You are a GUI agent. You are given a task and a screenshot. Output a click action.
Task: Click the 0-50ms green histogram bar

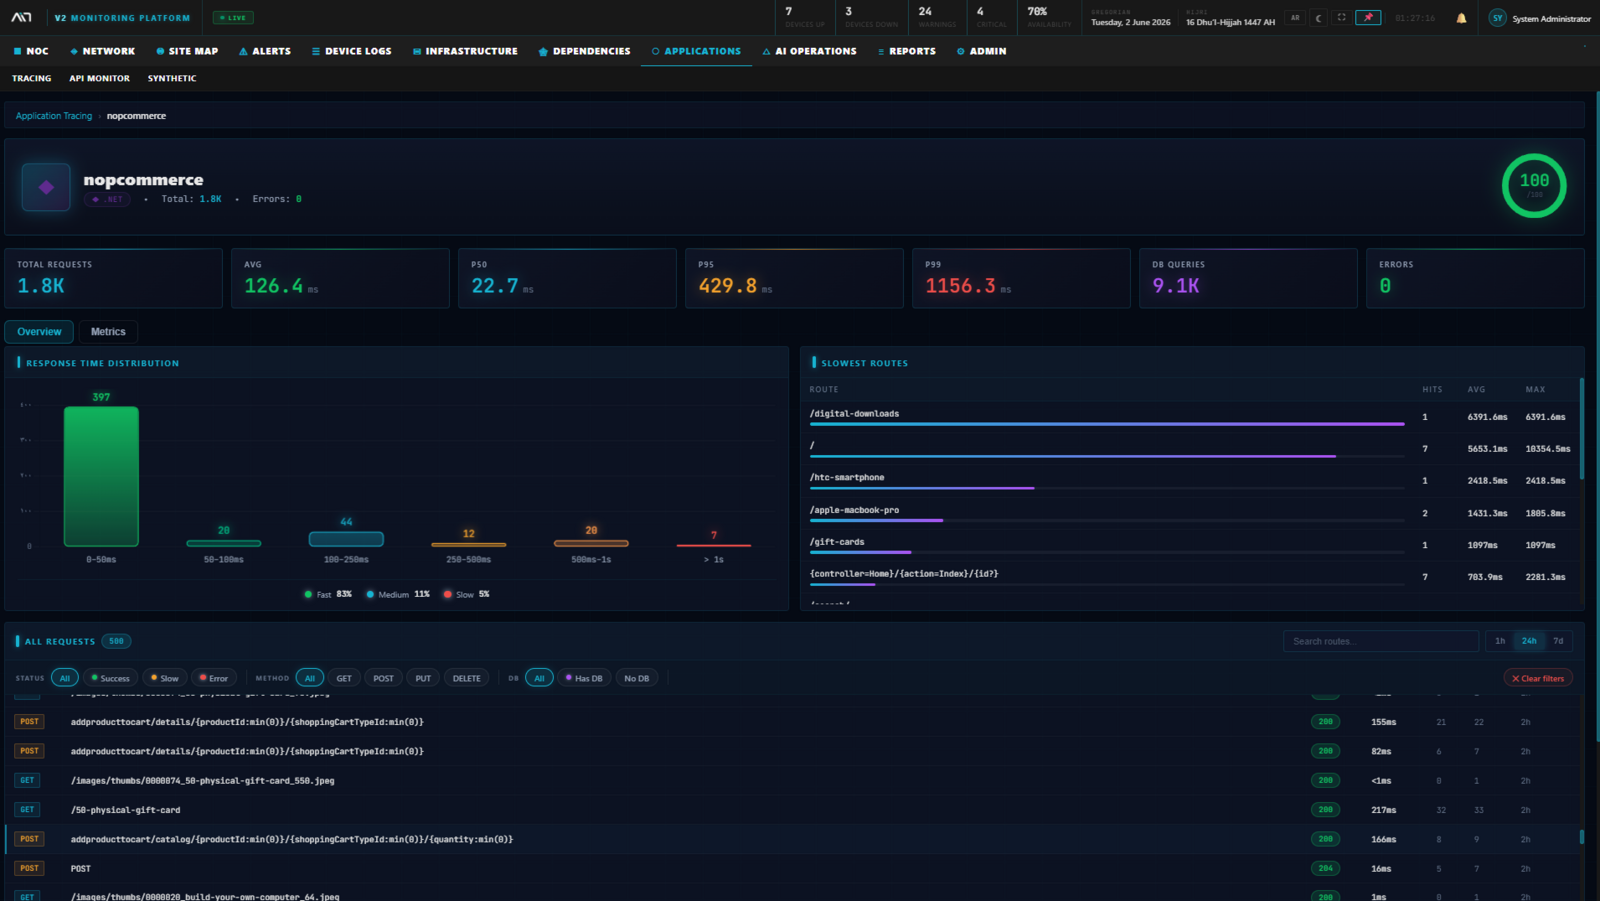click(x=101, y=476)
